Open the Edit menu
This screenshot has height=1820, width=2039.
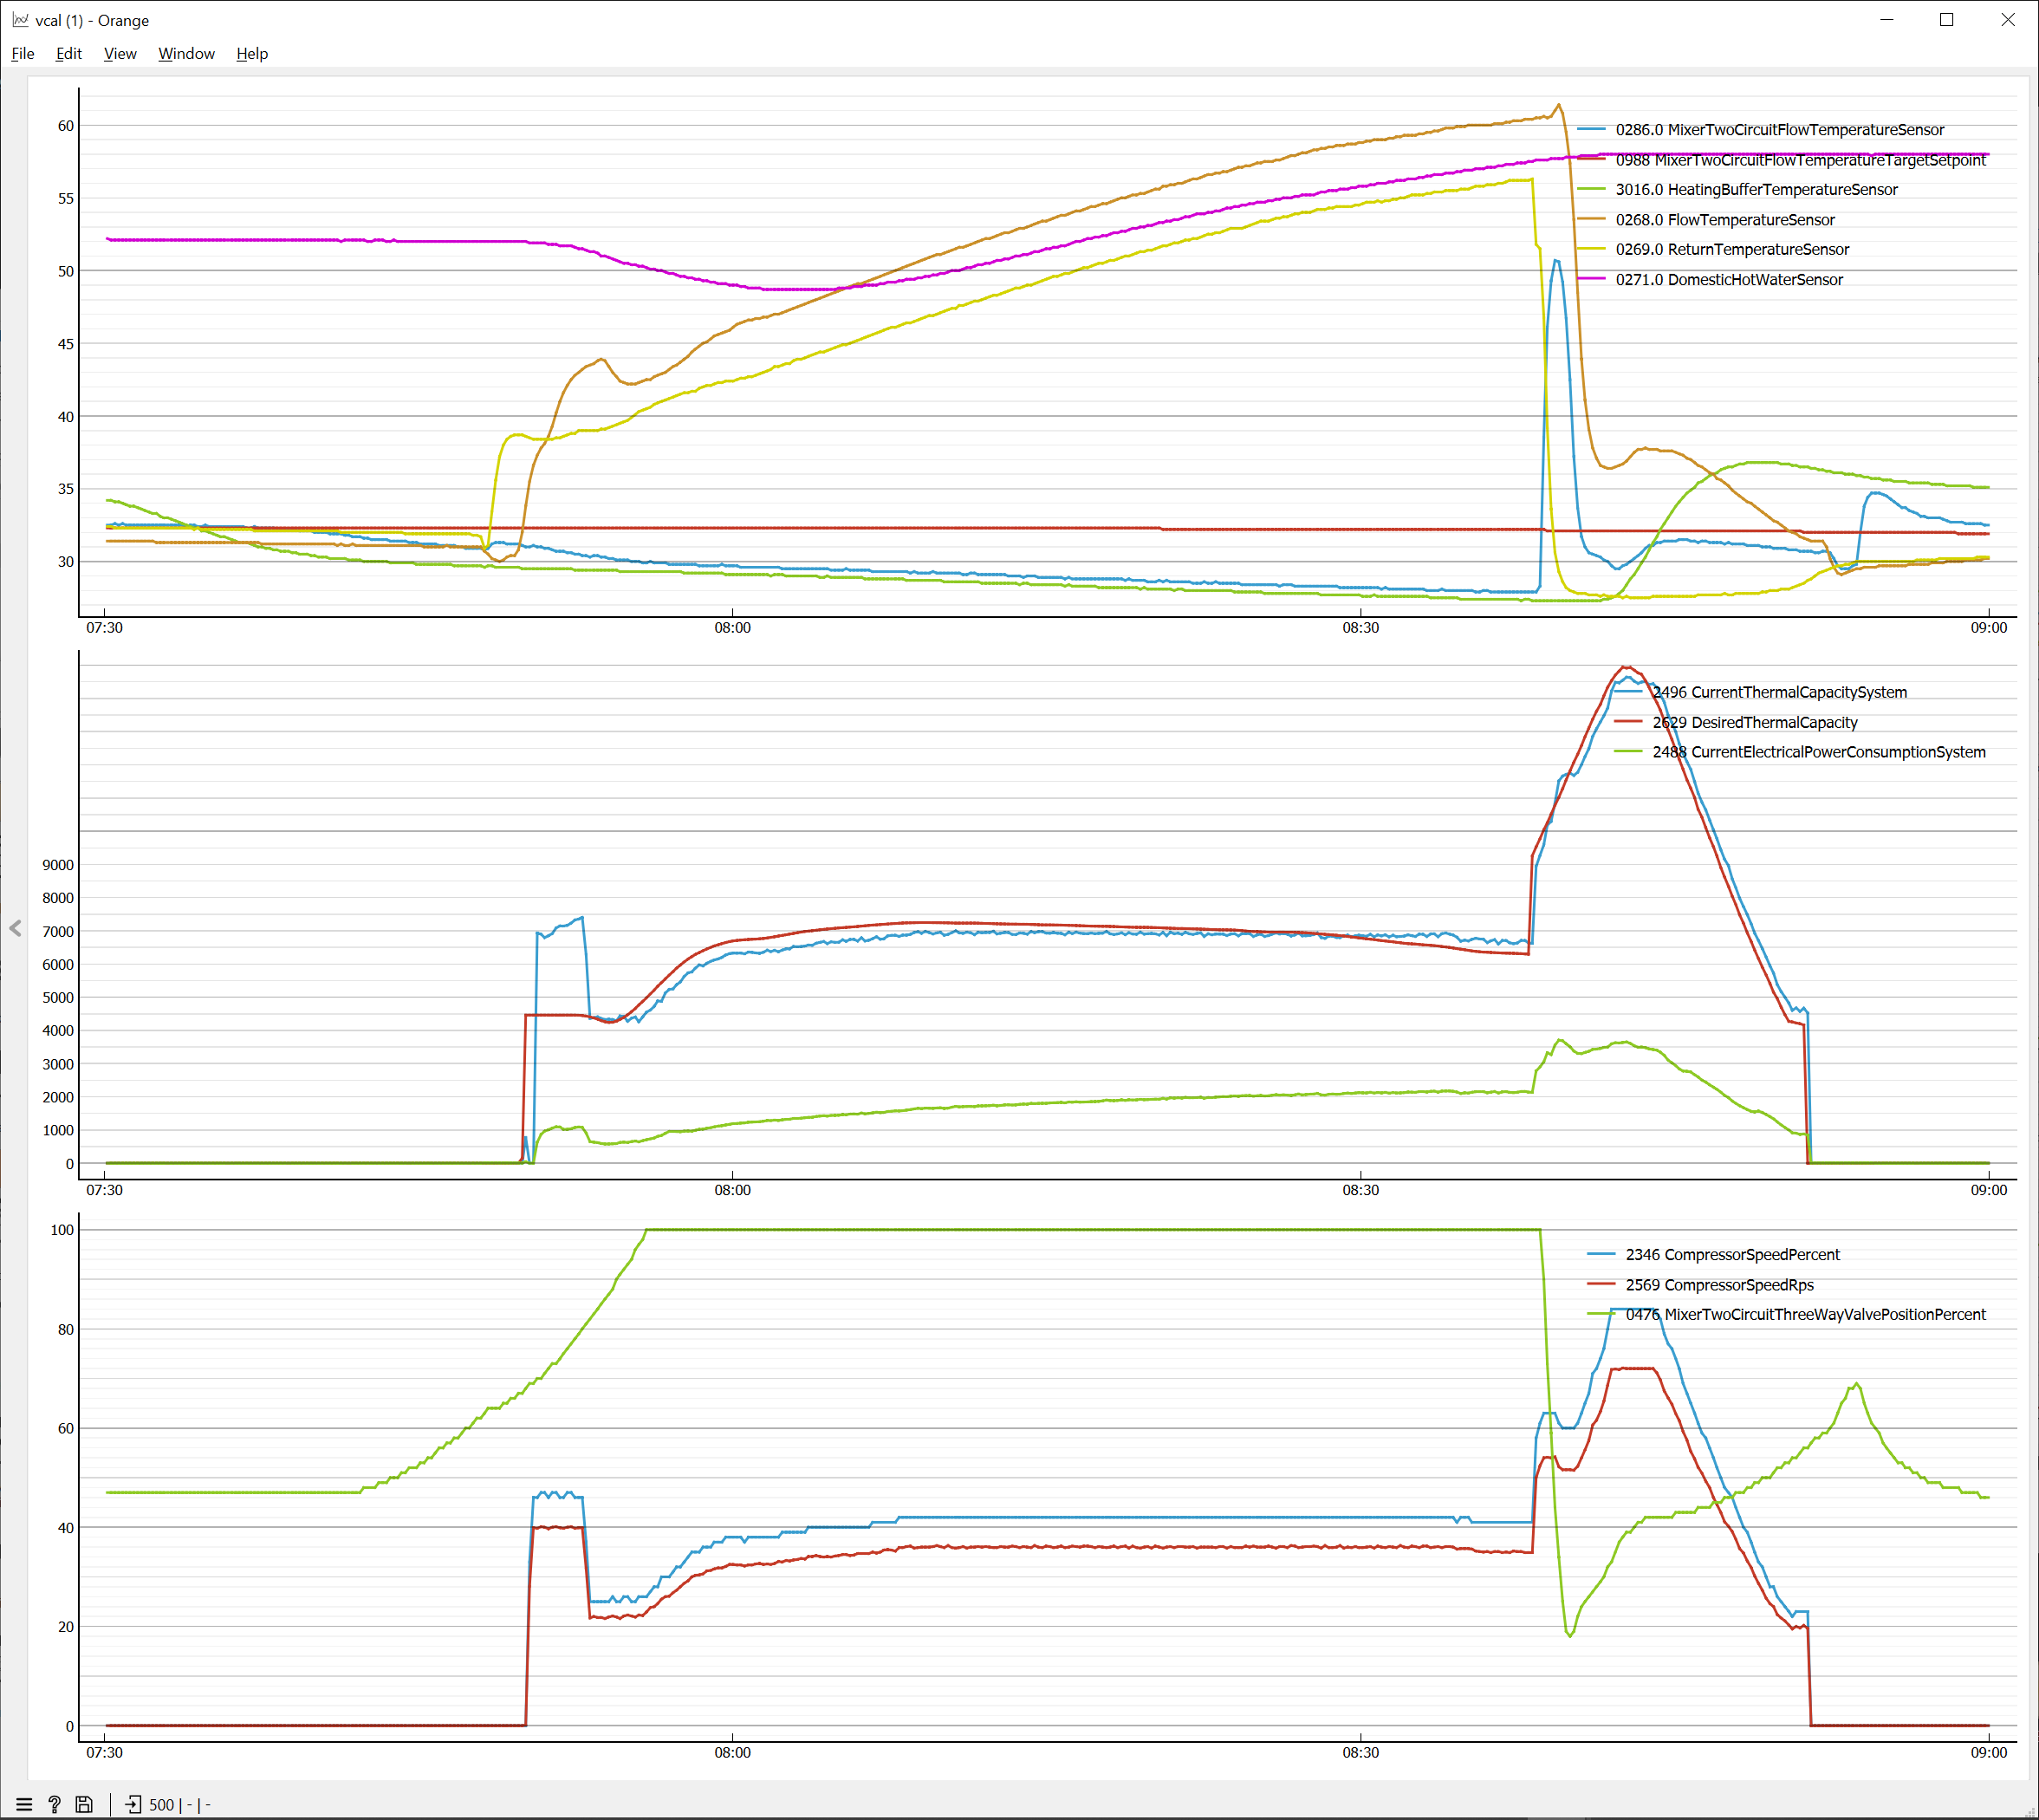pyautogui.click(x=68, y=54)
